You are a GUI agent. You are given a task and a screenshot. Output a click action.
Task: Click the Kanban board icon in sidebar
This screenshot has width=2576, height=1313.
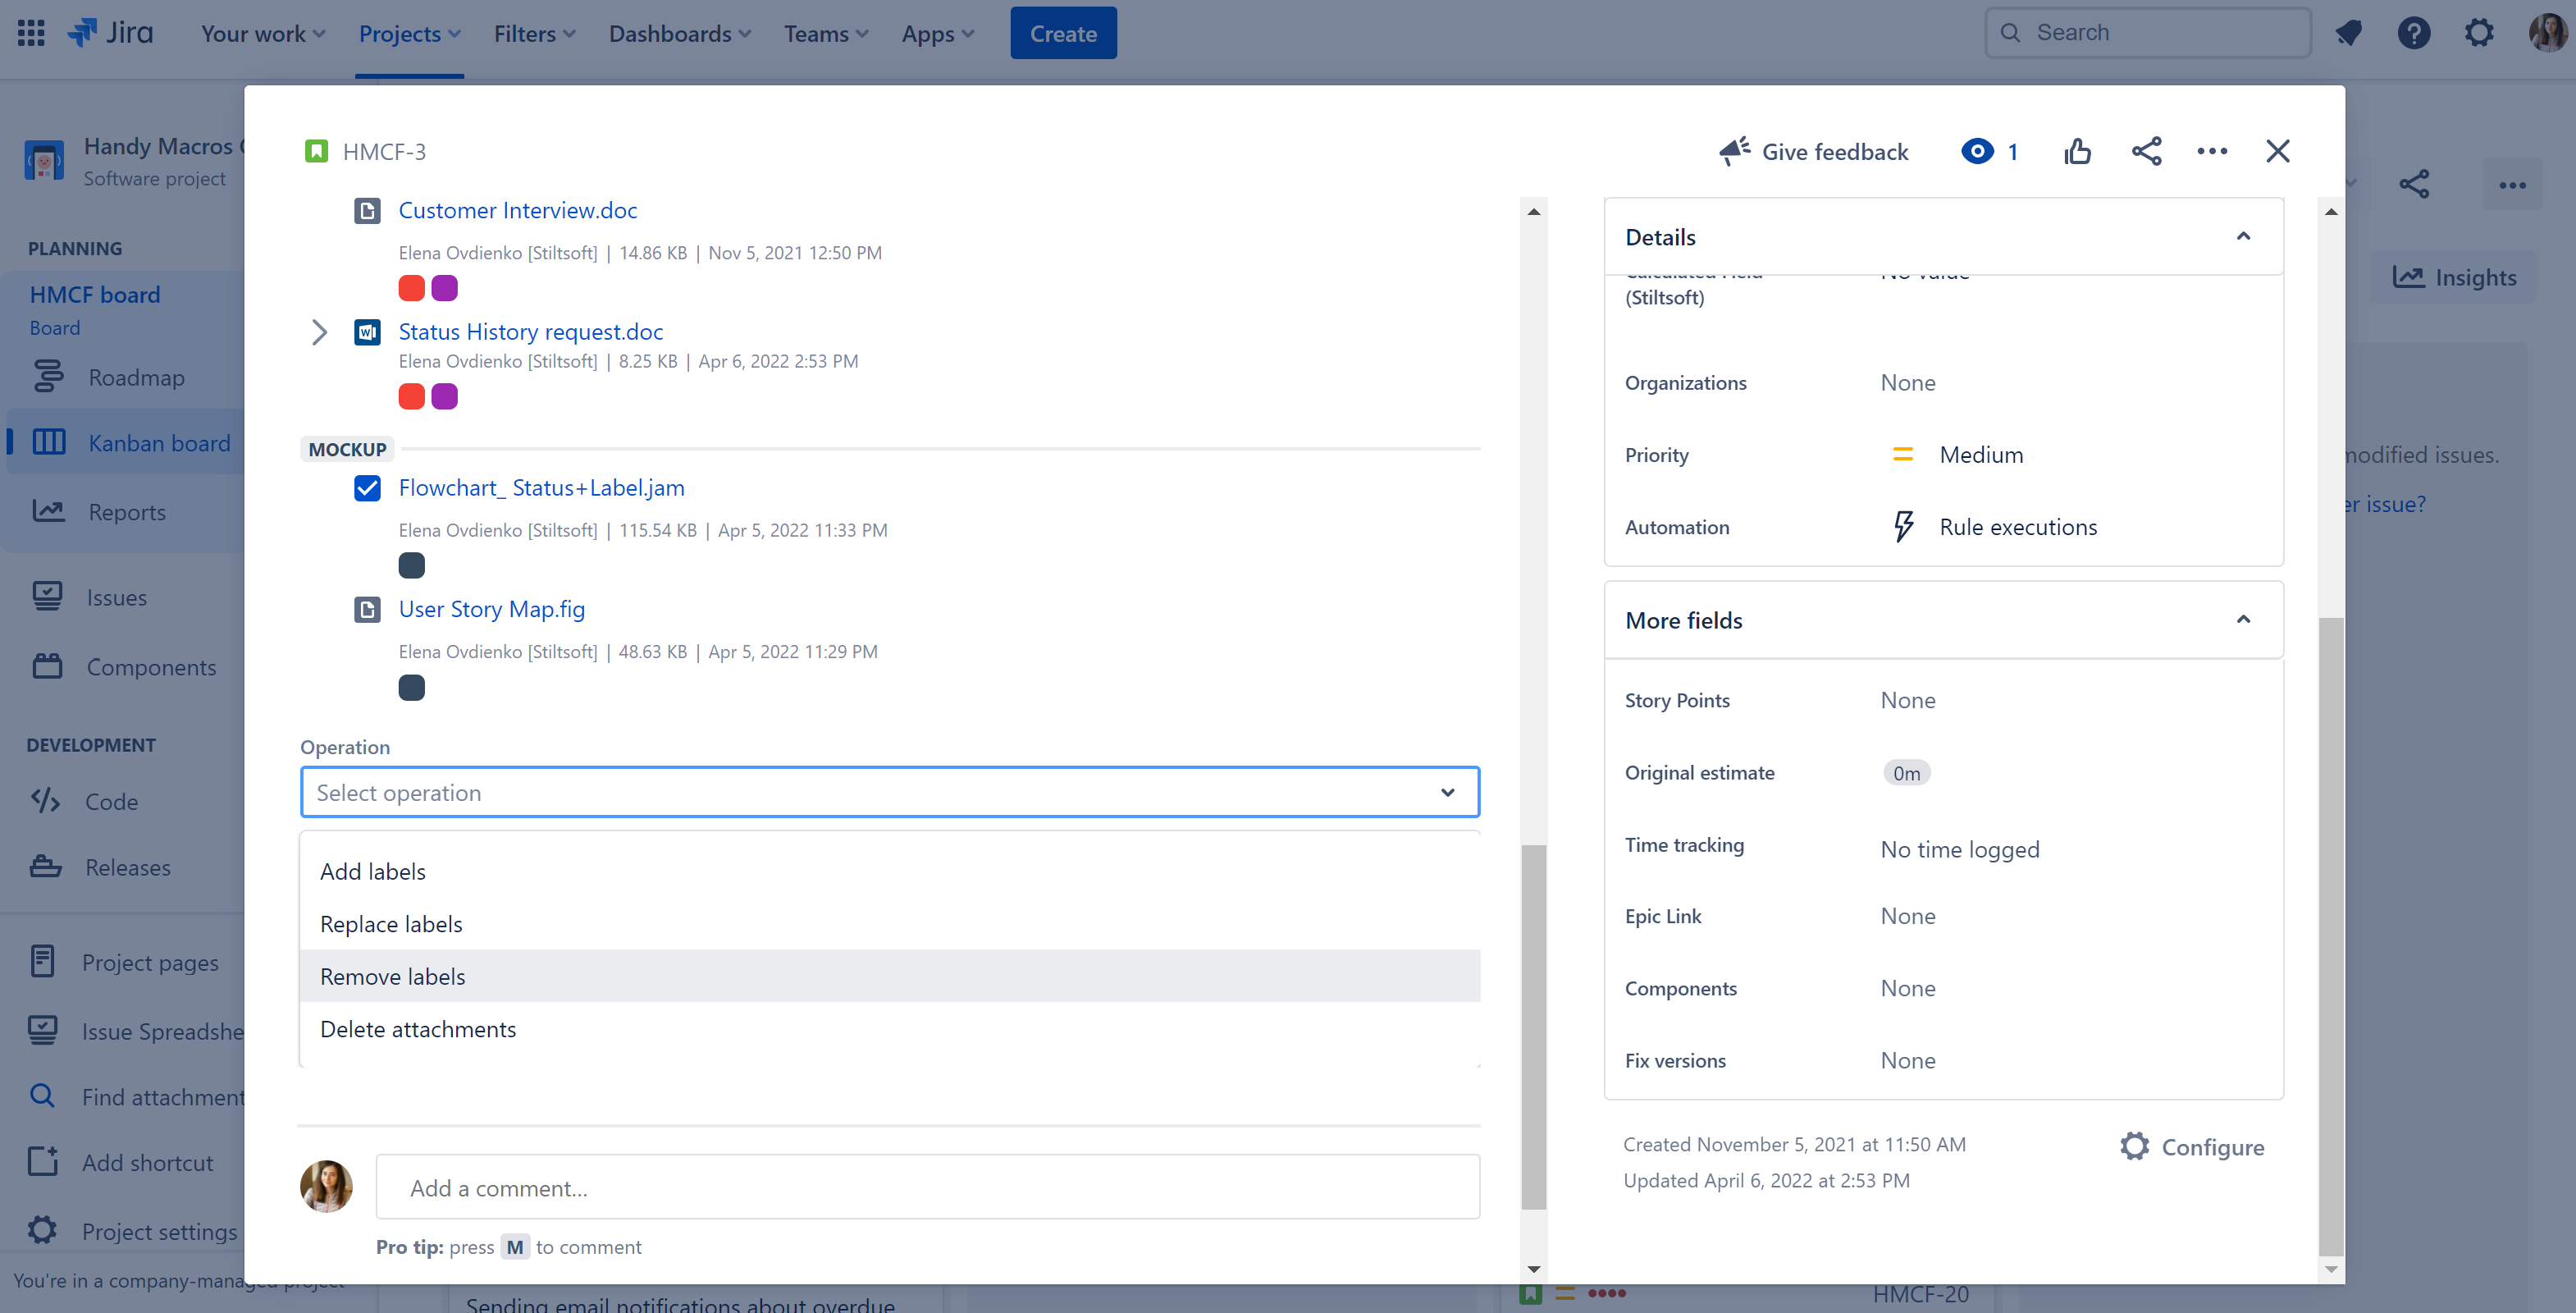pyautogui.click(x=47, y=441)
